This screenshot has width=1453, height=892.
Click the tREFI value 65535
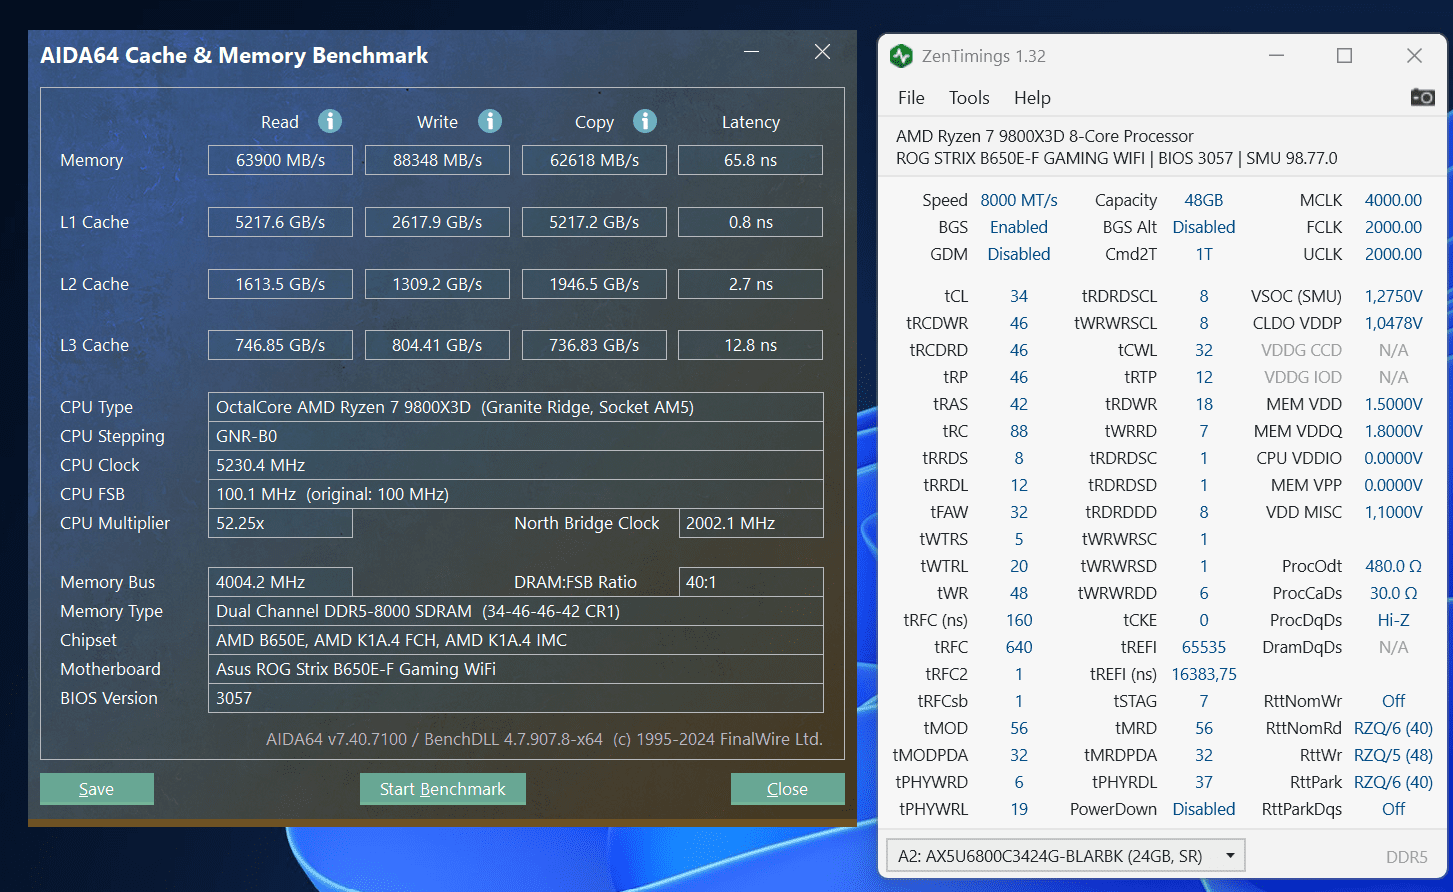pyautogui.click(x=1204, y=647)
